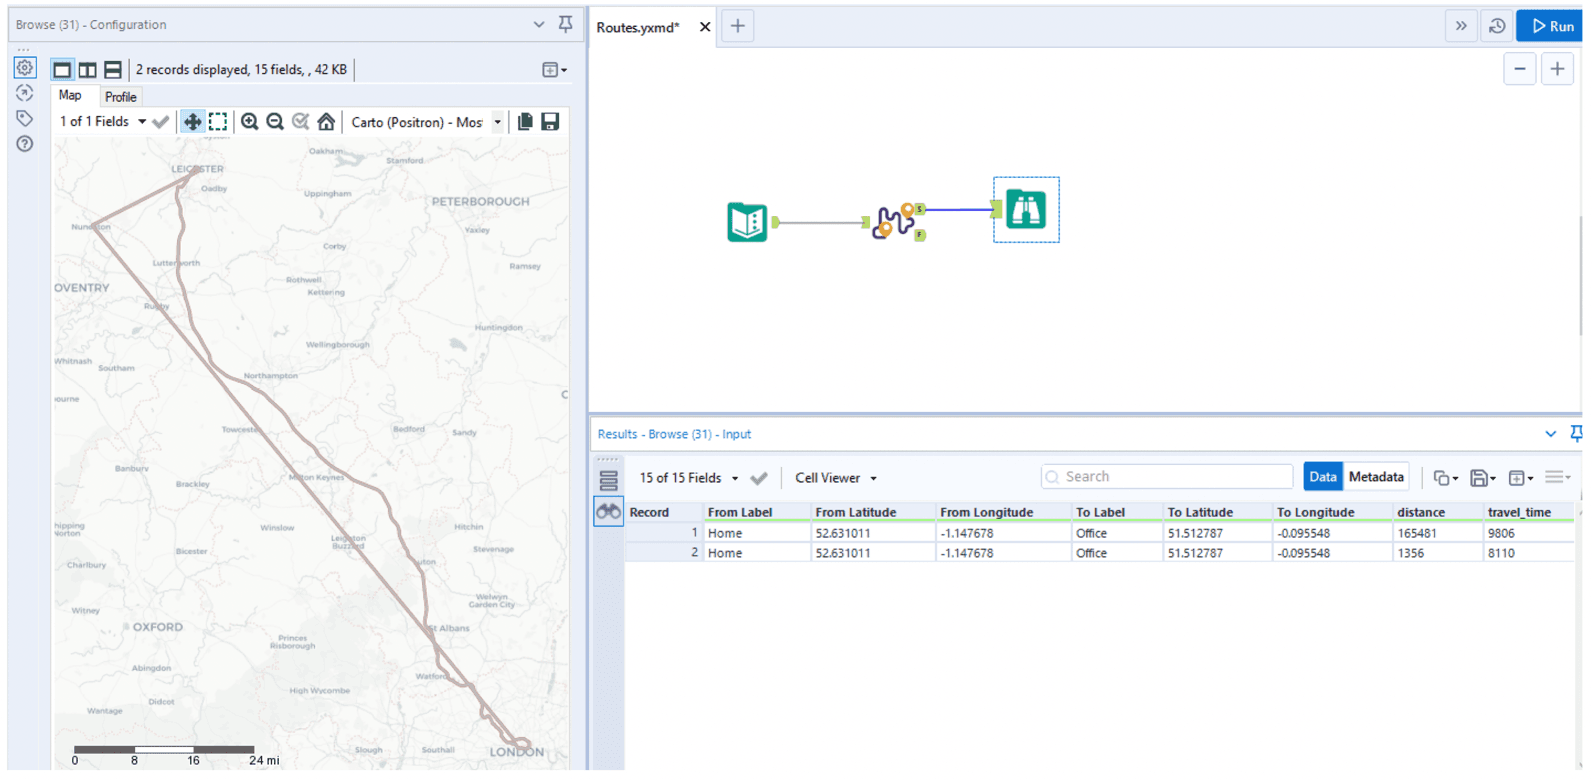Toggle side-by-side split view layout

pyautogui.click(x=88, y=70)
